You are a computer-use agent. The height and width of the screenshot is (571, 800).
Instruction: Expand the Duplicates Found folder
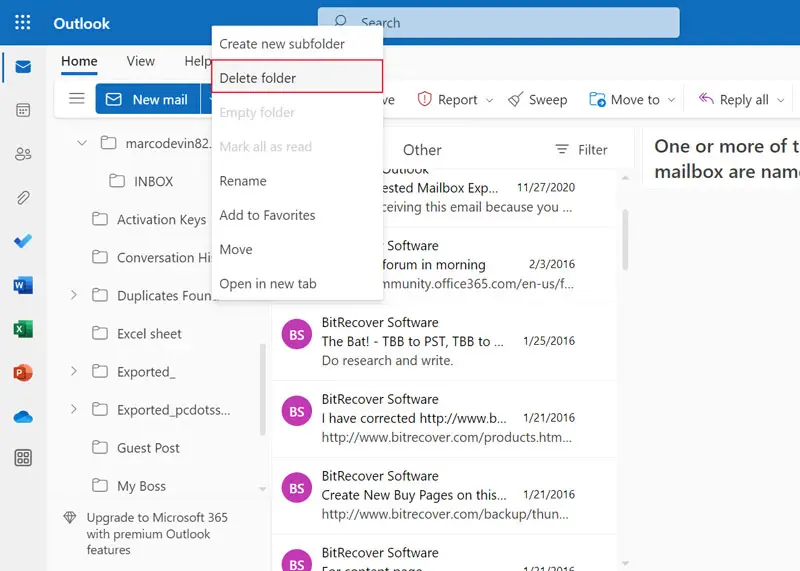coord(73,295)
